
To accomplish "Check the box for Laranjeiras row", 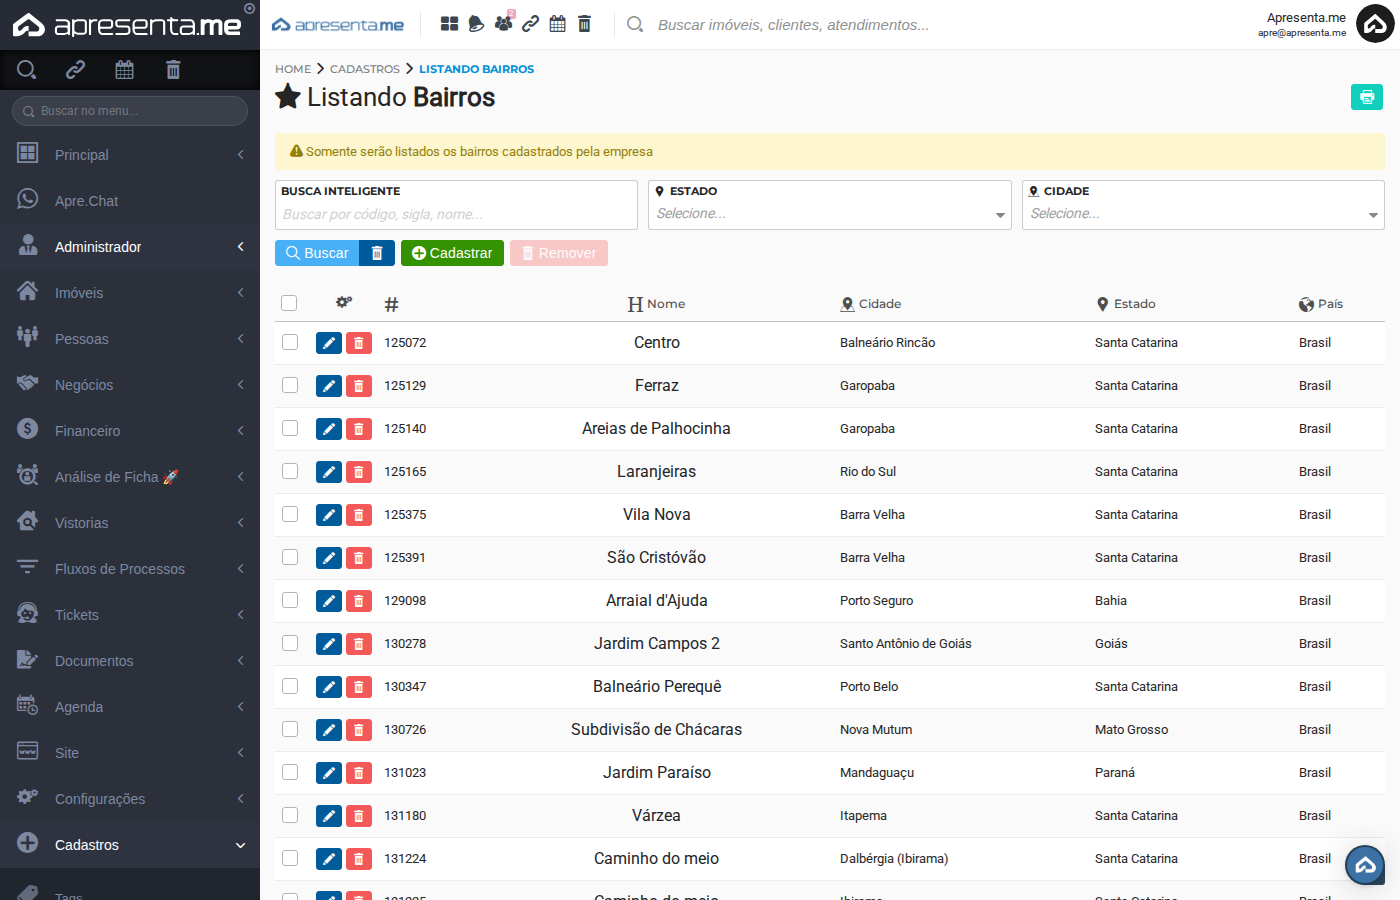I will coord(290,471).
